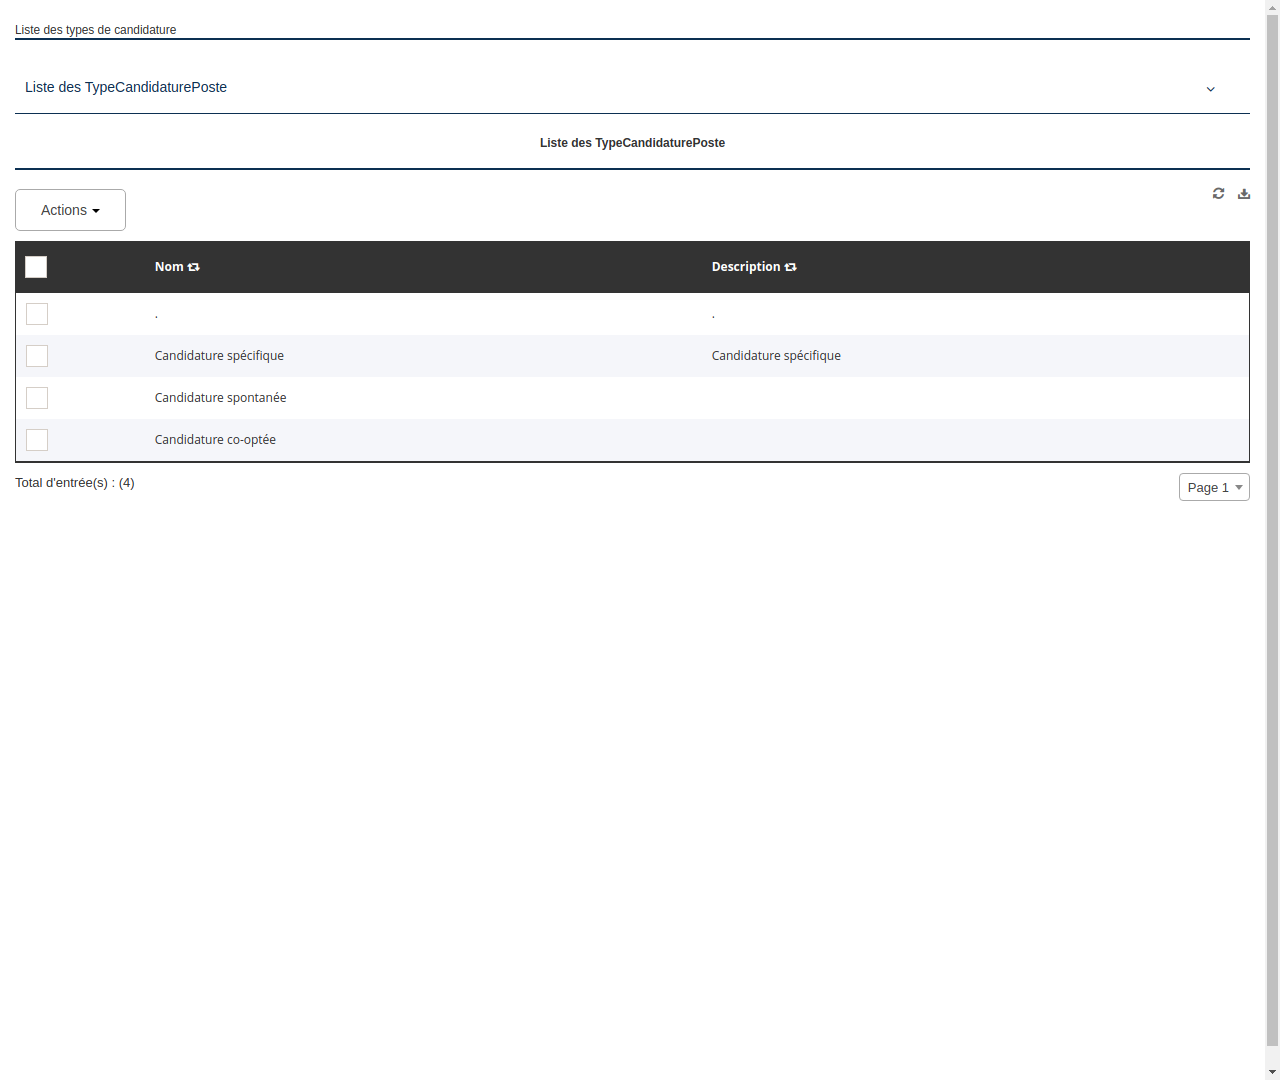
Task: Click the sort icon next to Description header
Action: click(x=790, y=267)
